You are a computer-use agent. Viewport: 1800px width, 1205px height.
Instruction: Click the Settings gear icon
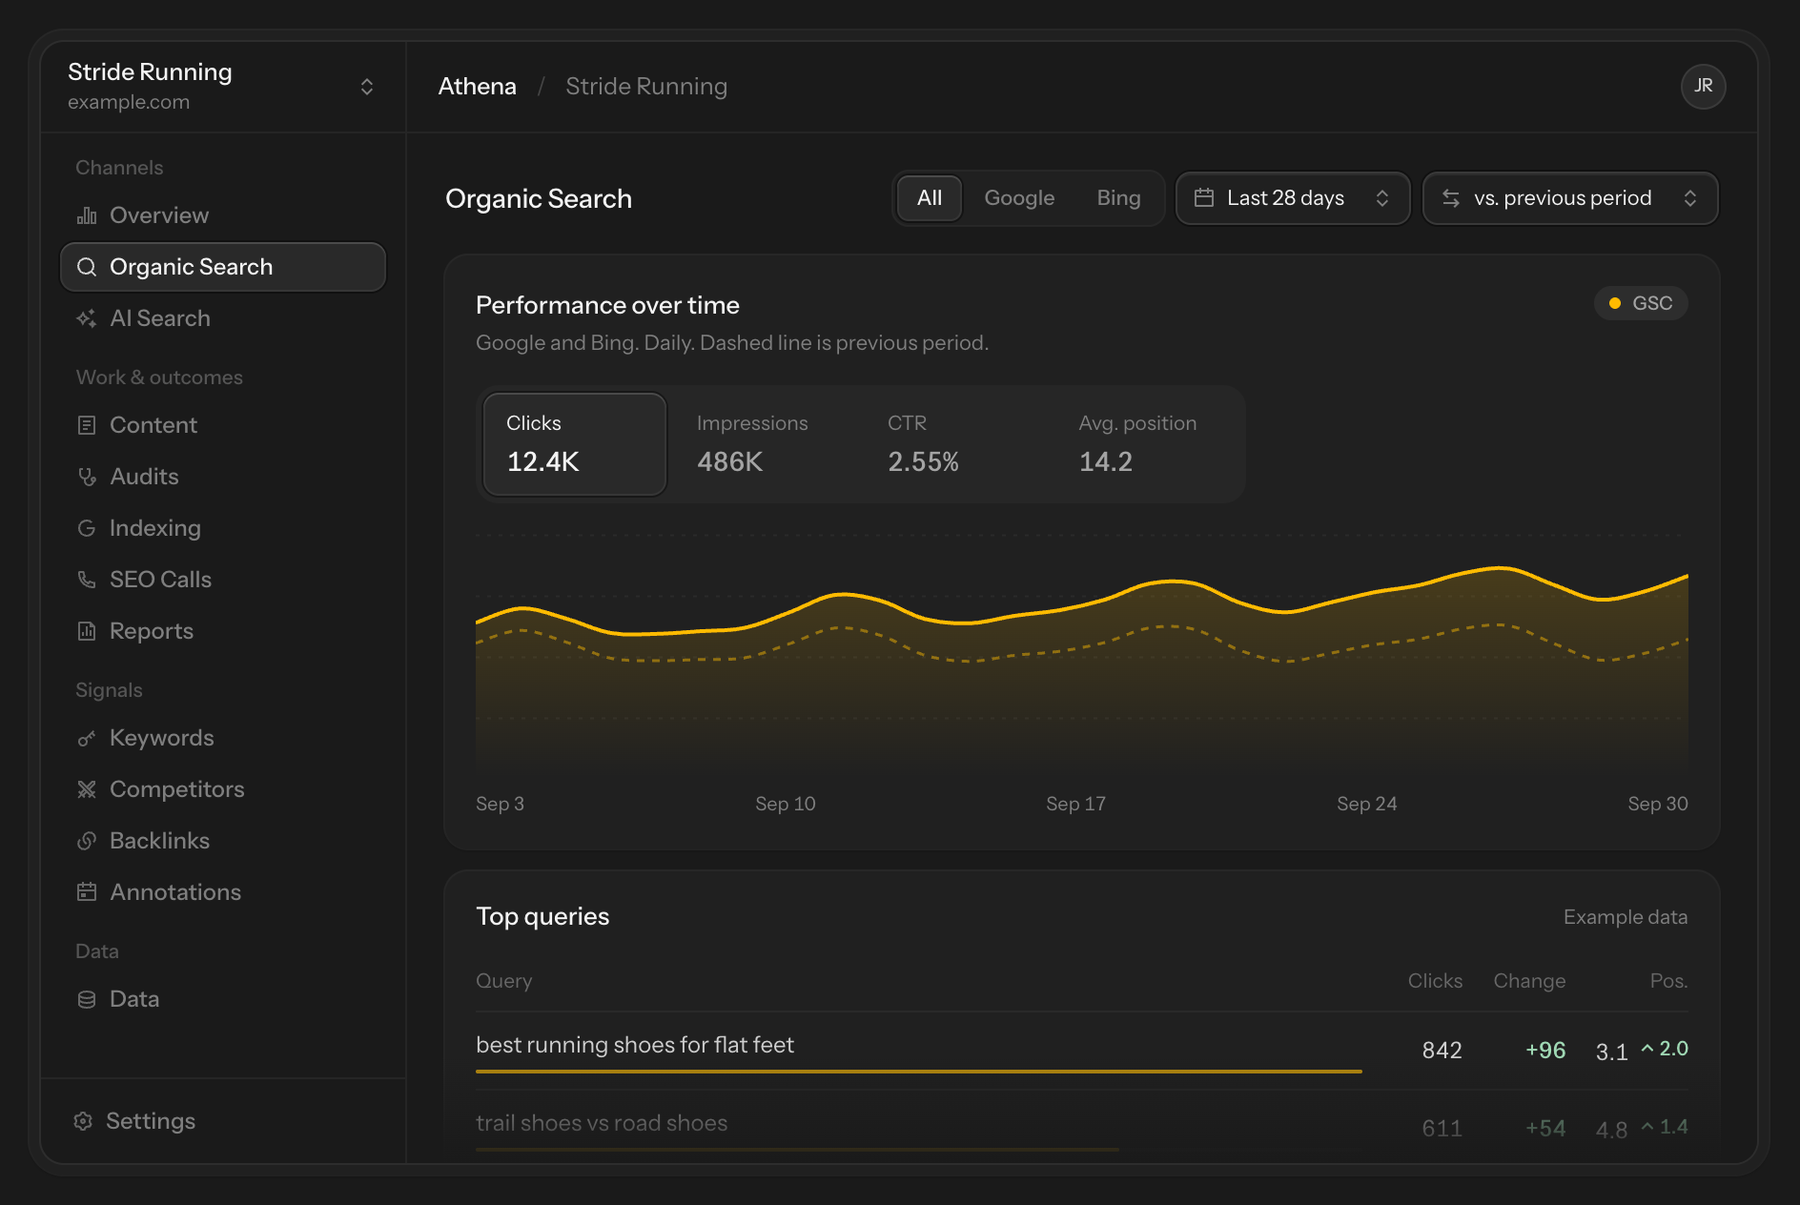click(83, 1121)
